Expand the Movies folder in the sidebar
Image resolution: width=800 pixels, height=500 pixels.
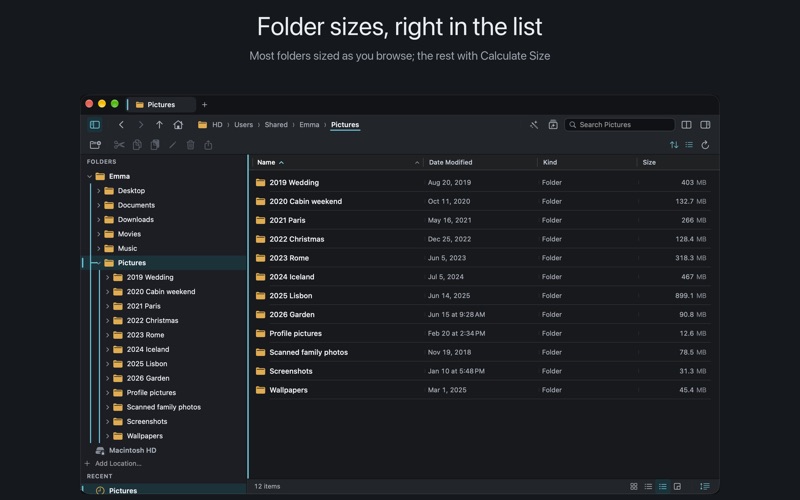(x=98, y=234)
